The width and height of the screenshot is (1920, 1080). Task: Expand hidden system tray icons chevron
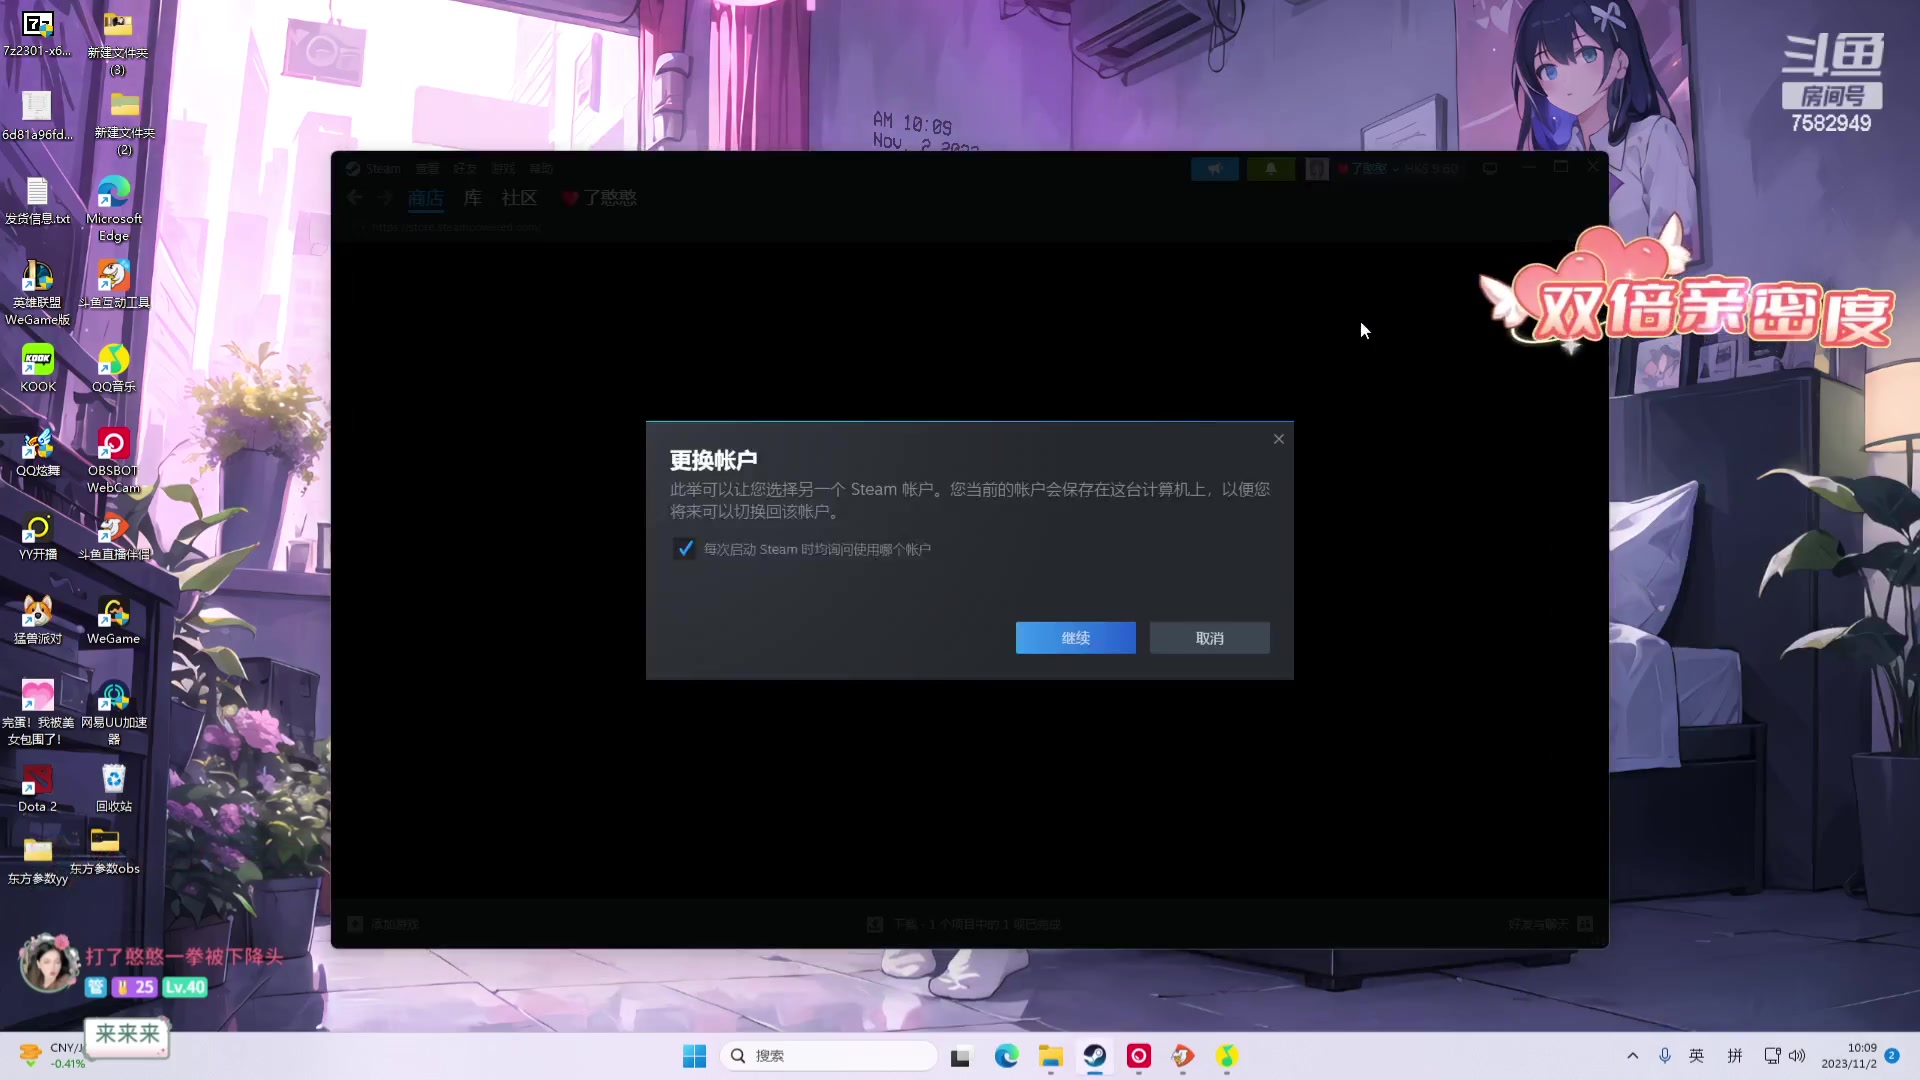point(1632,1056)
